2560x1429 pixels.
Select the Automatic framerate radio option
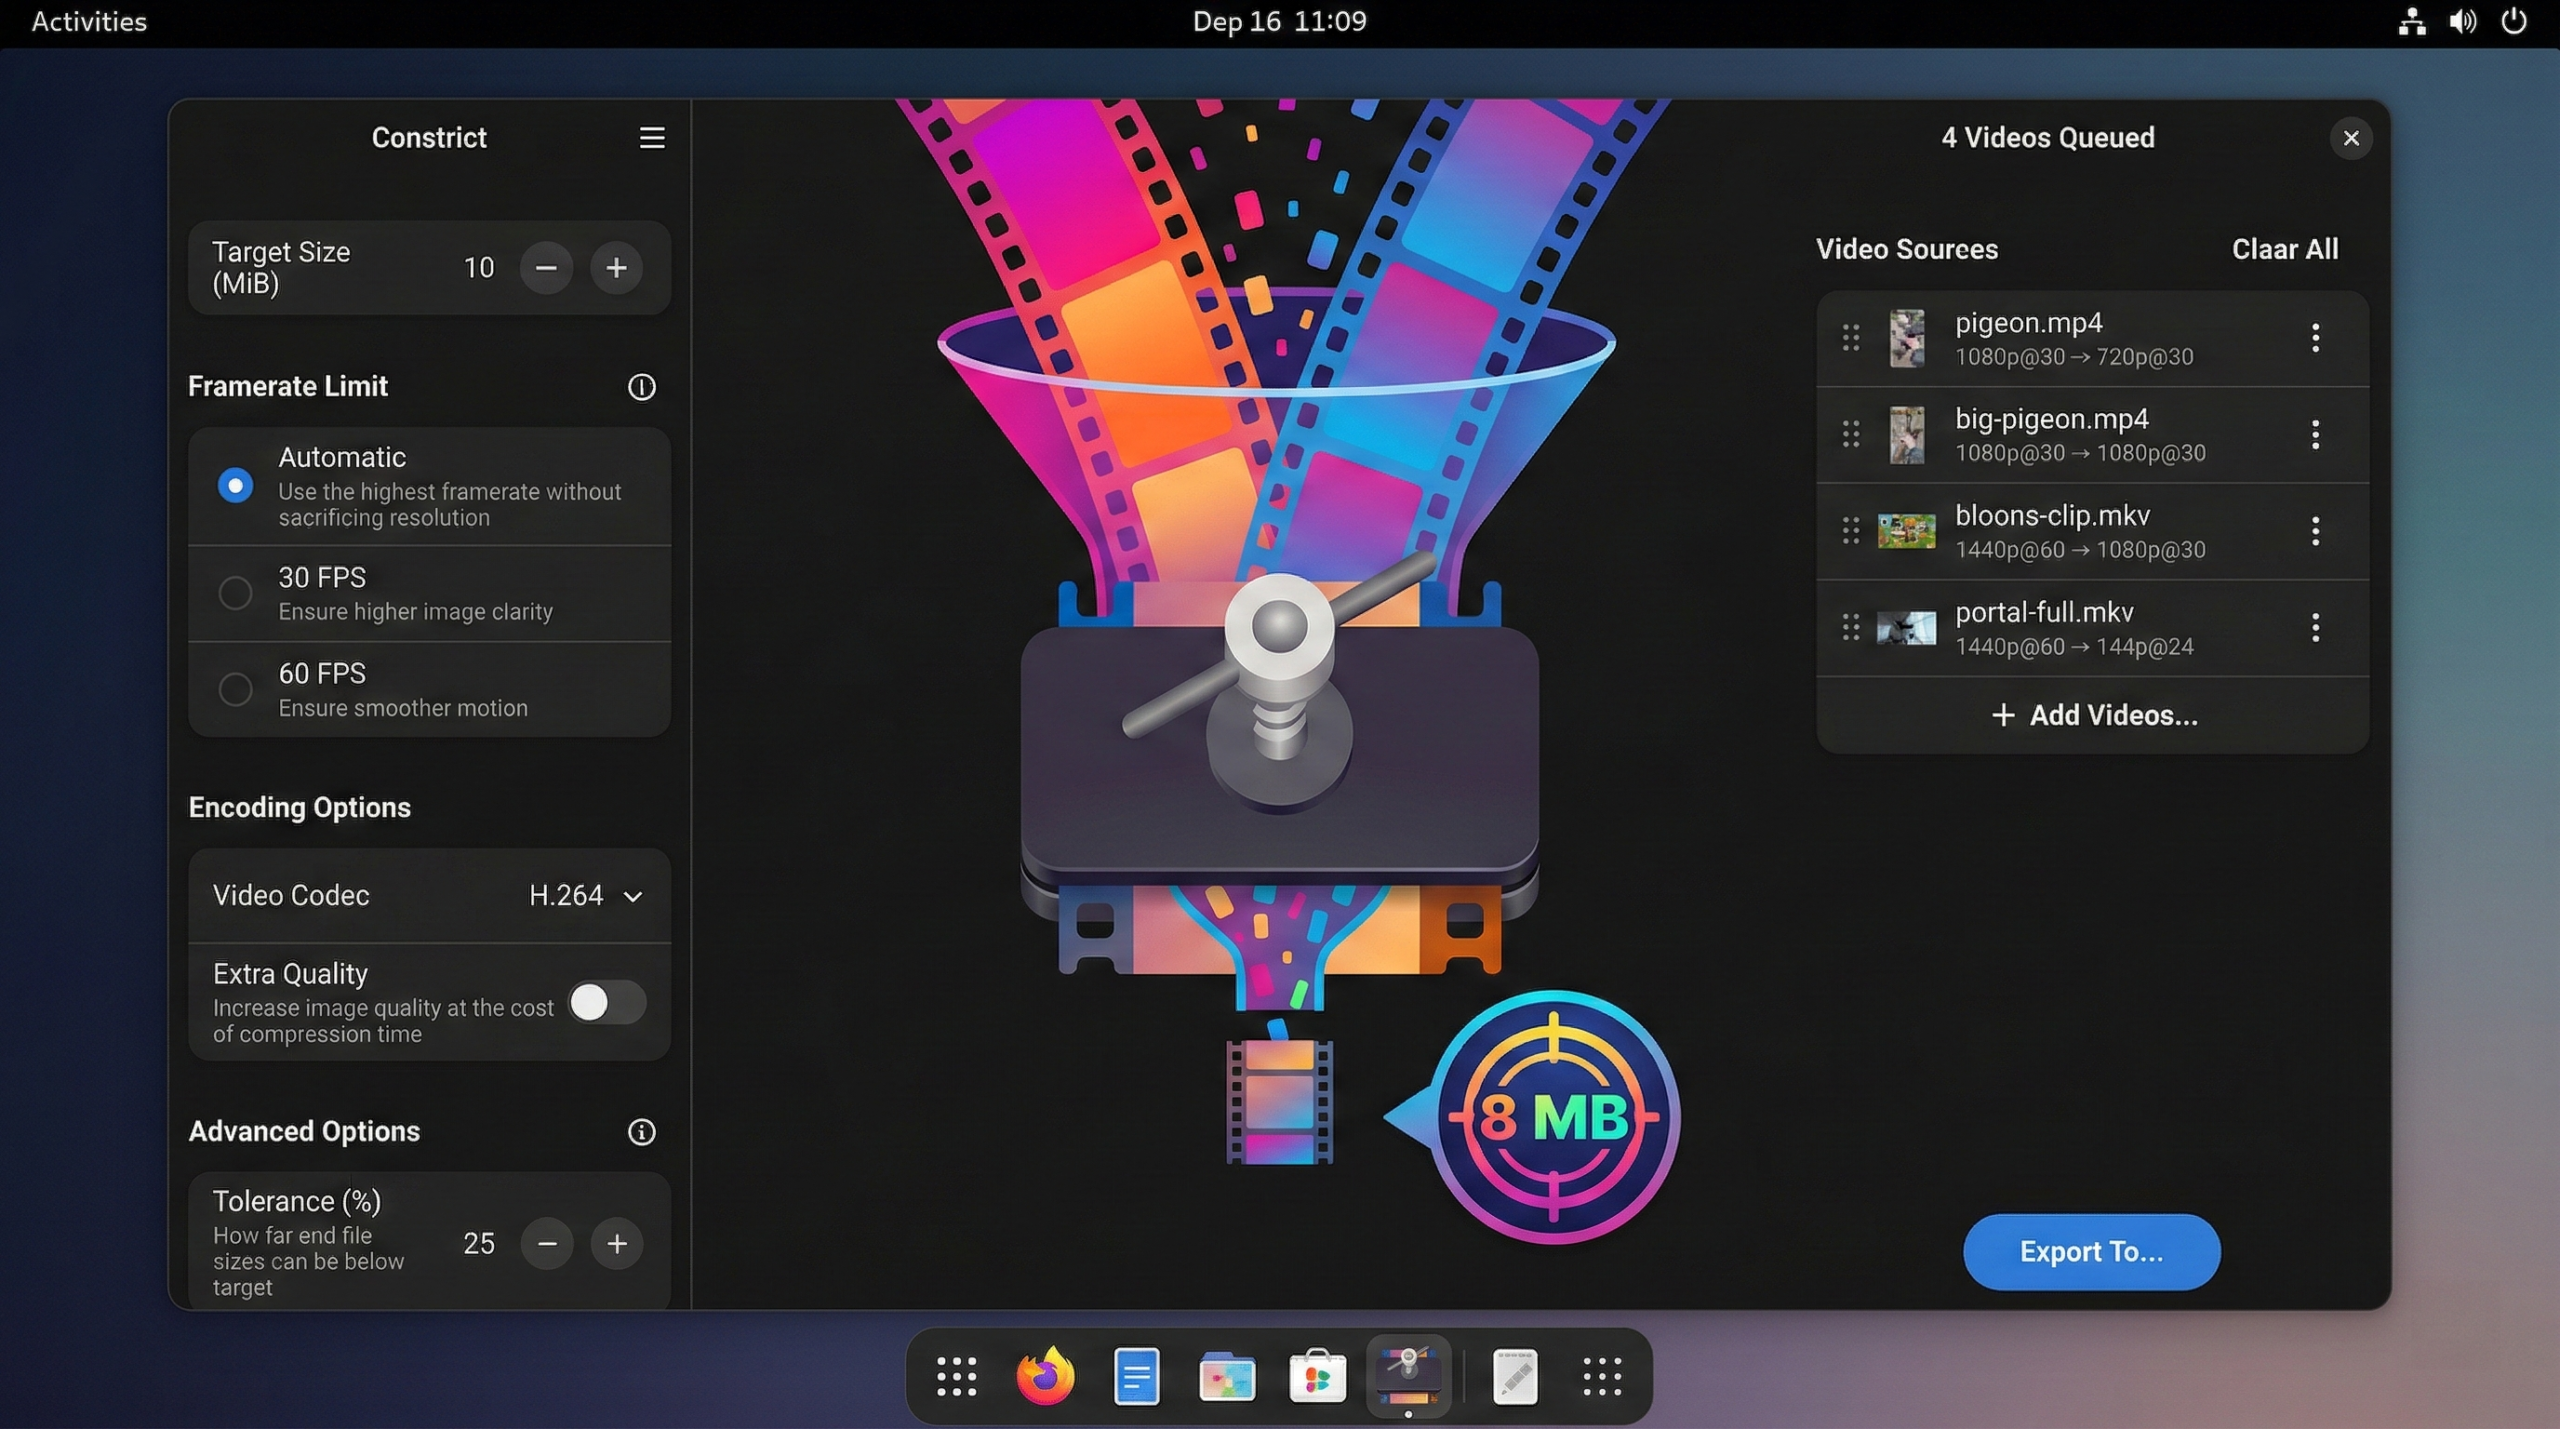point(235,486)
